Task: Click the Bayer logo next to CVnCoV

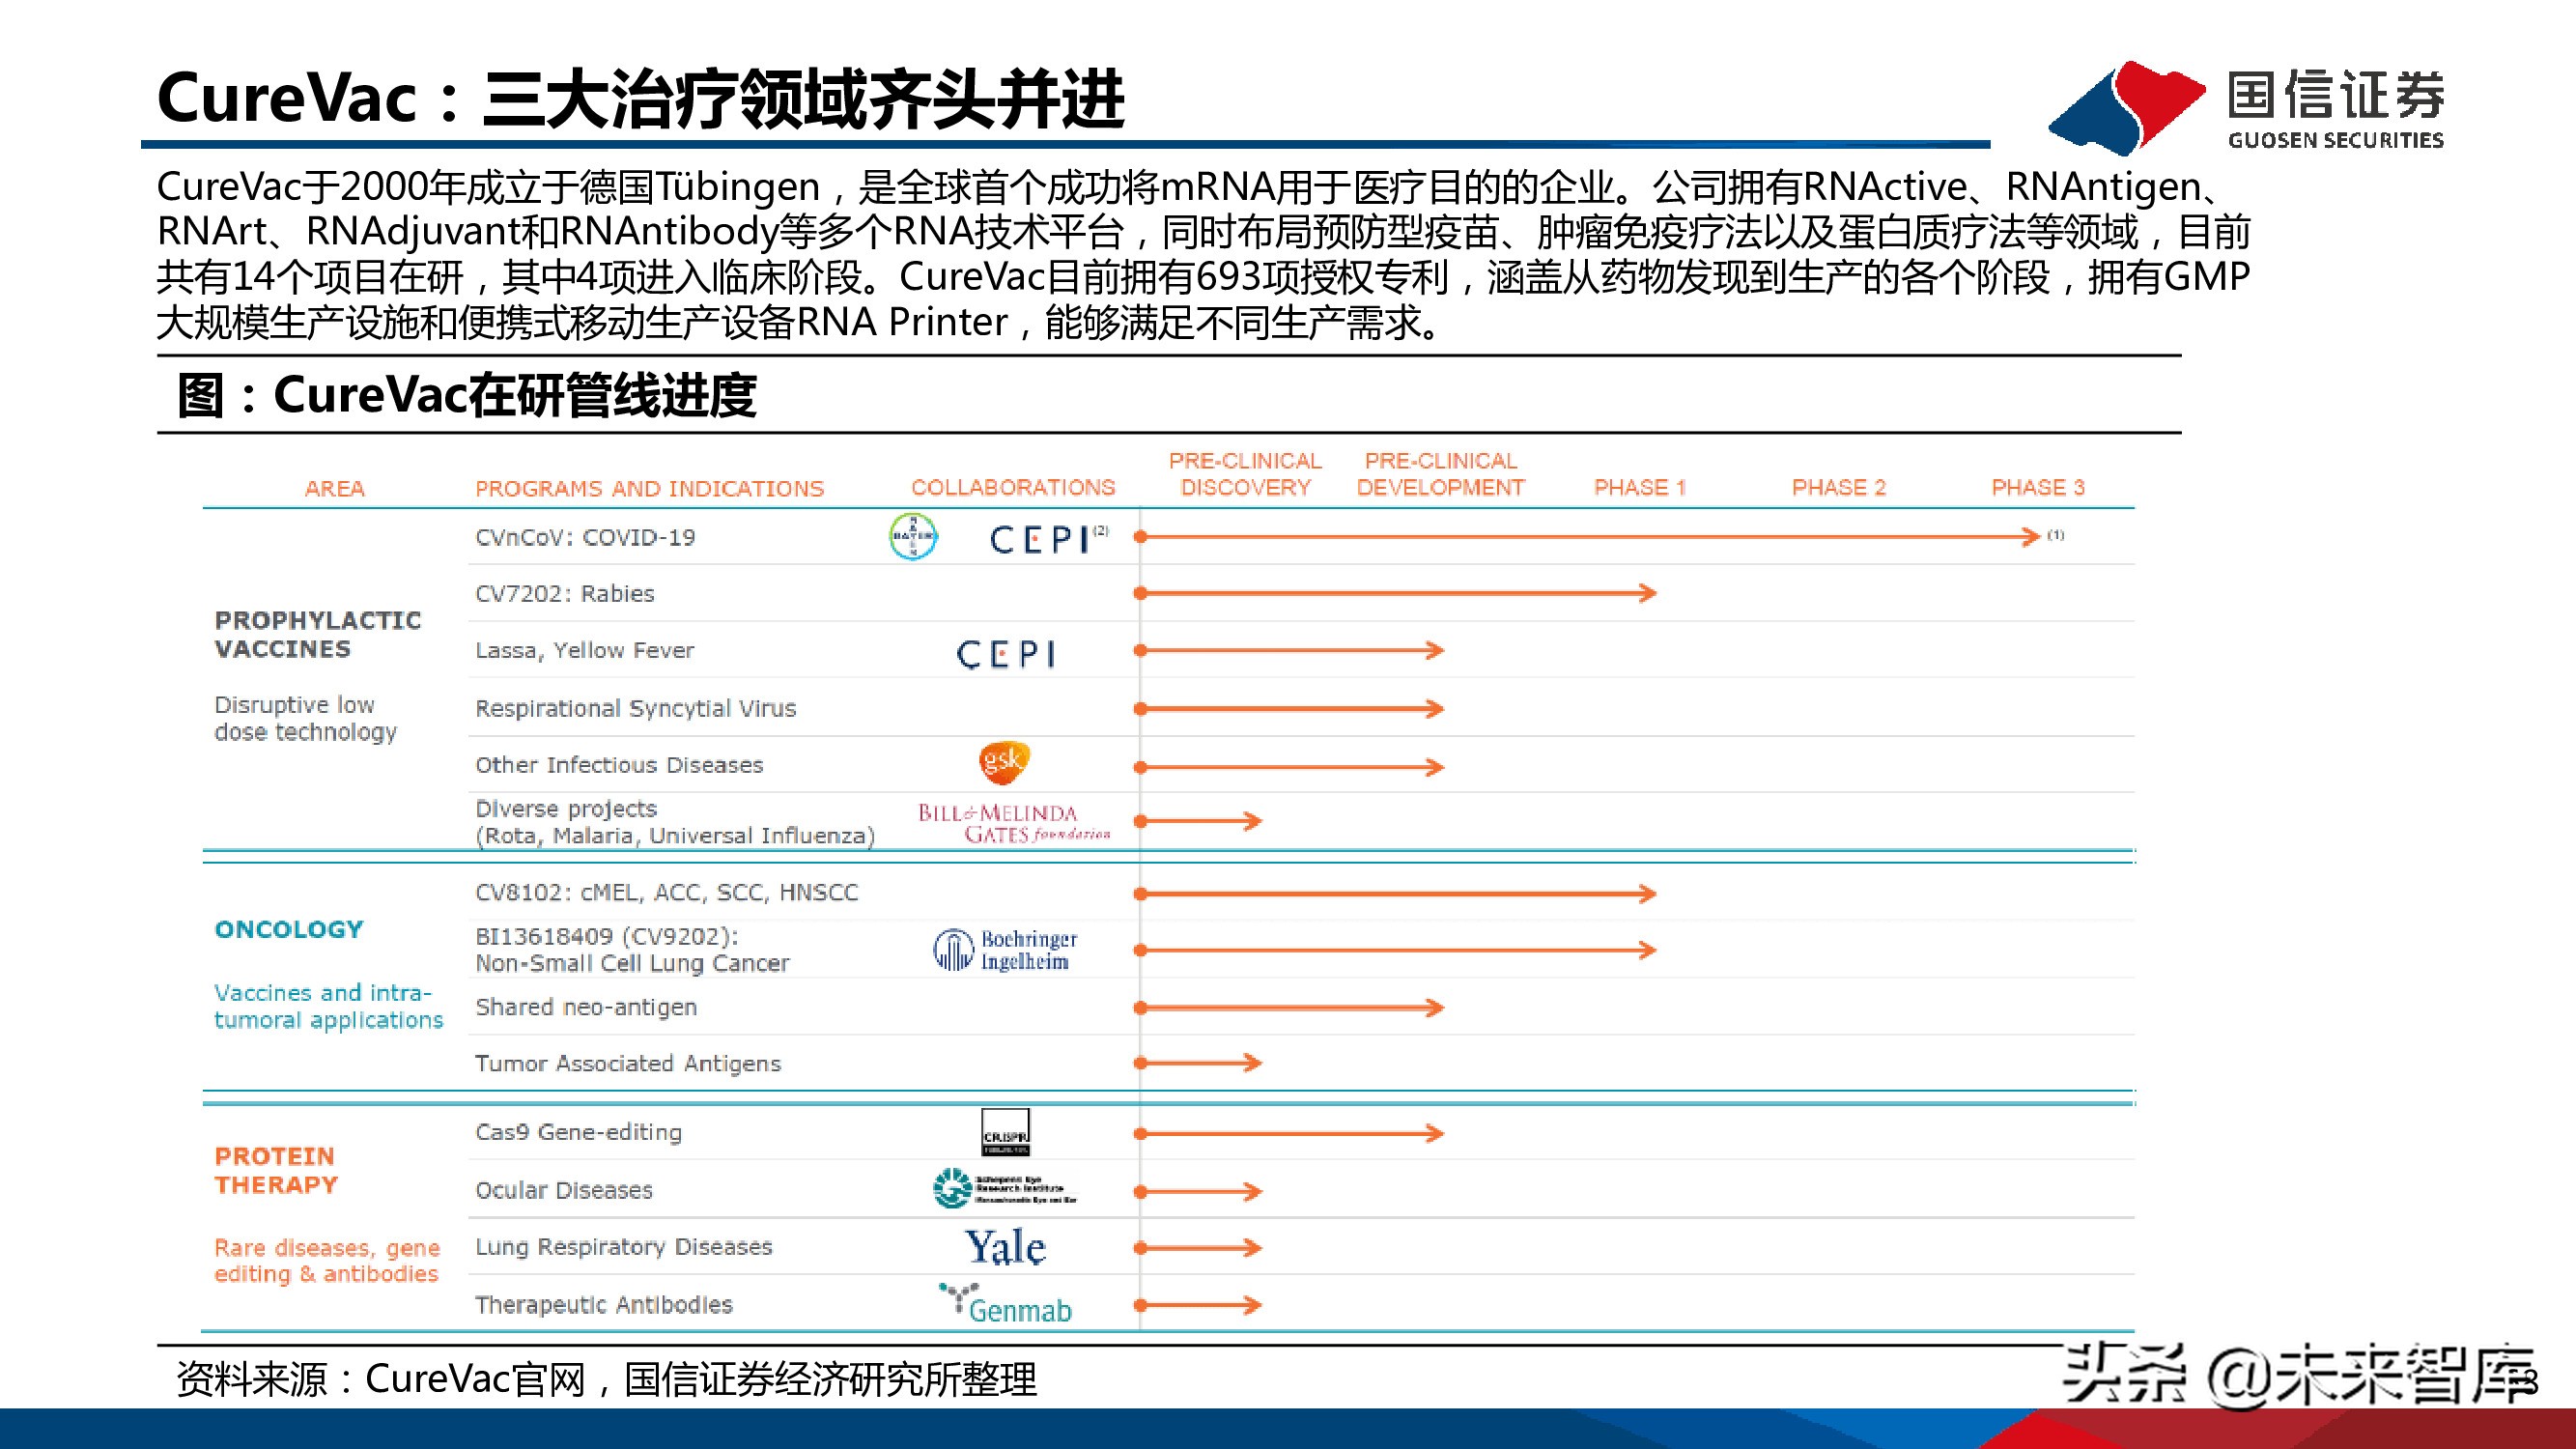Action: pyautogui.click(x=912, y=537)
